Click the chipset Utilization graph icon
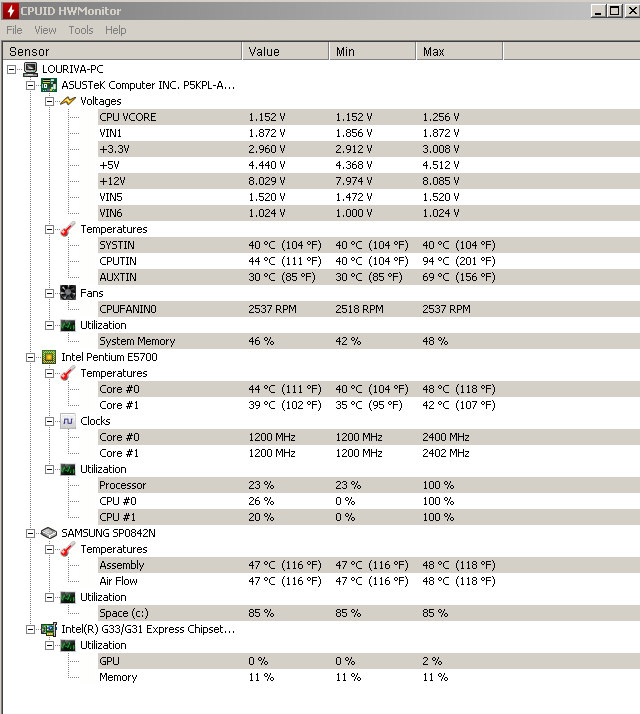This screenshot has width=640, height=714. tap(68, 645)
